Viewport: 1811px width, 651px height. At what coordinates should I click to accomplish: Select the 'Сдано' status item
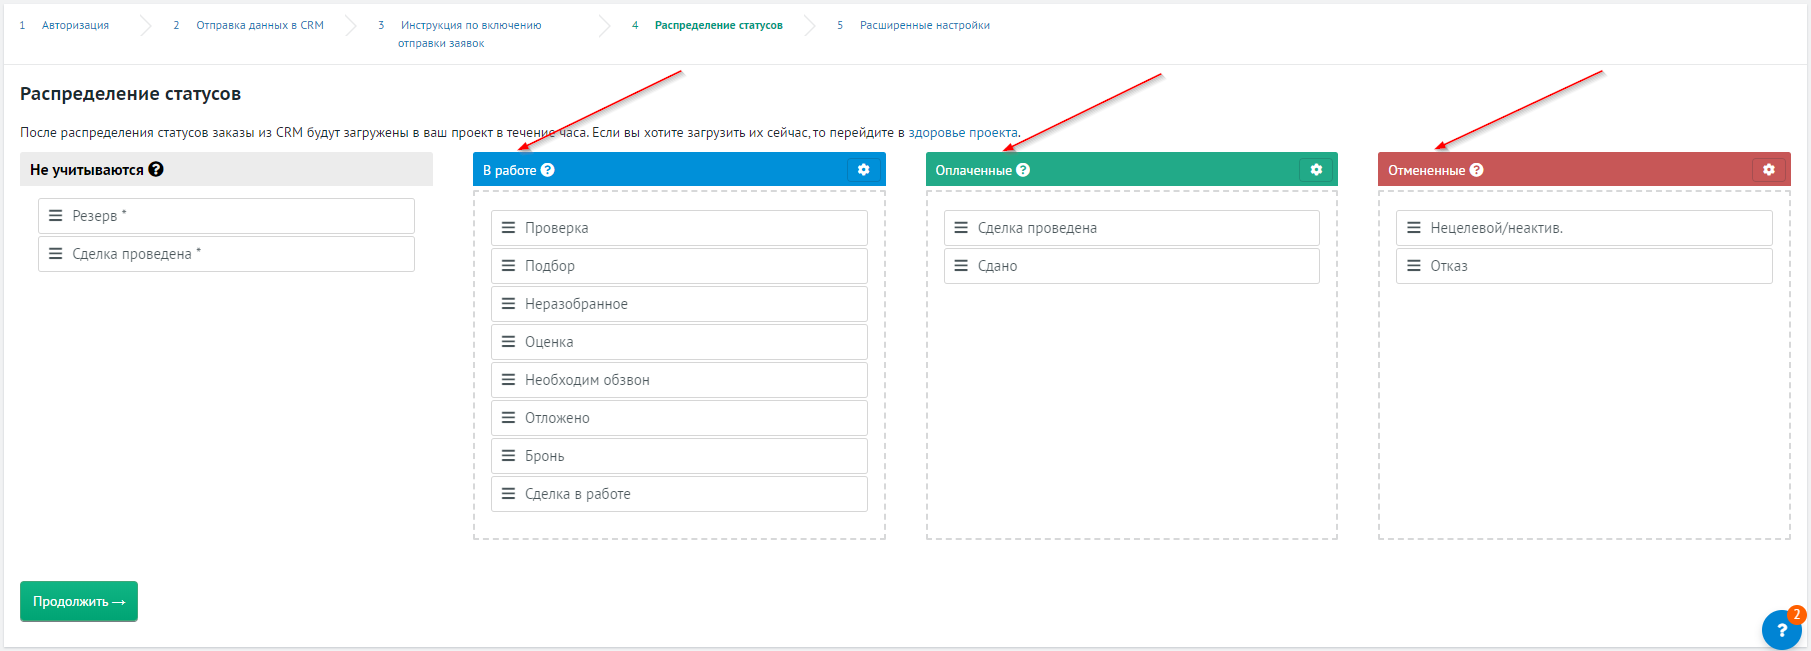1131,266
